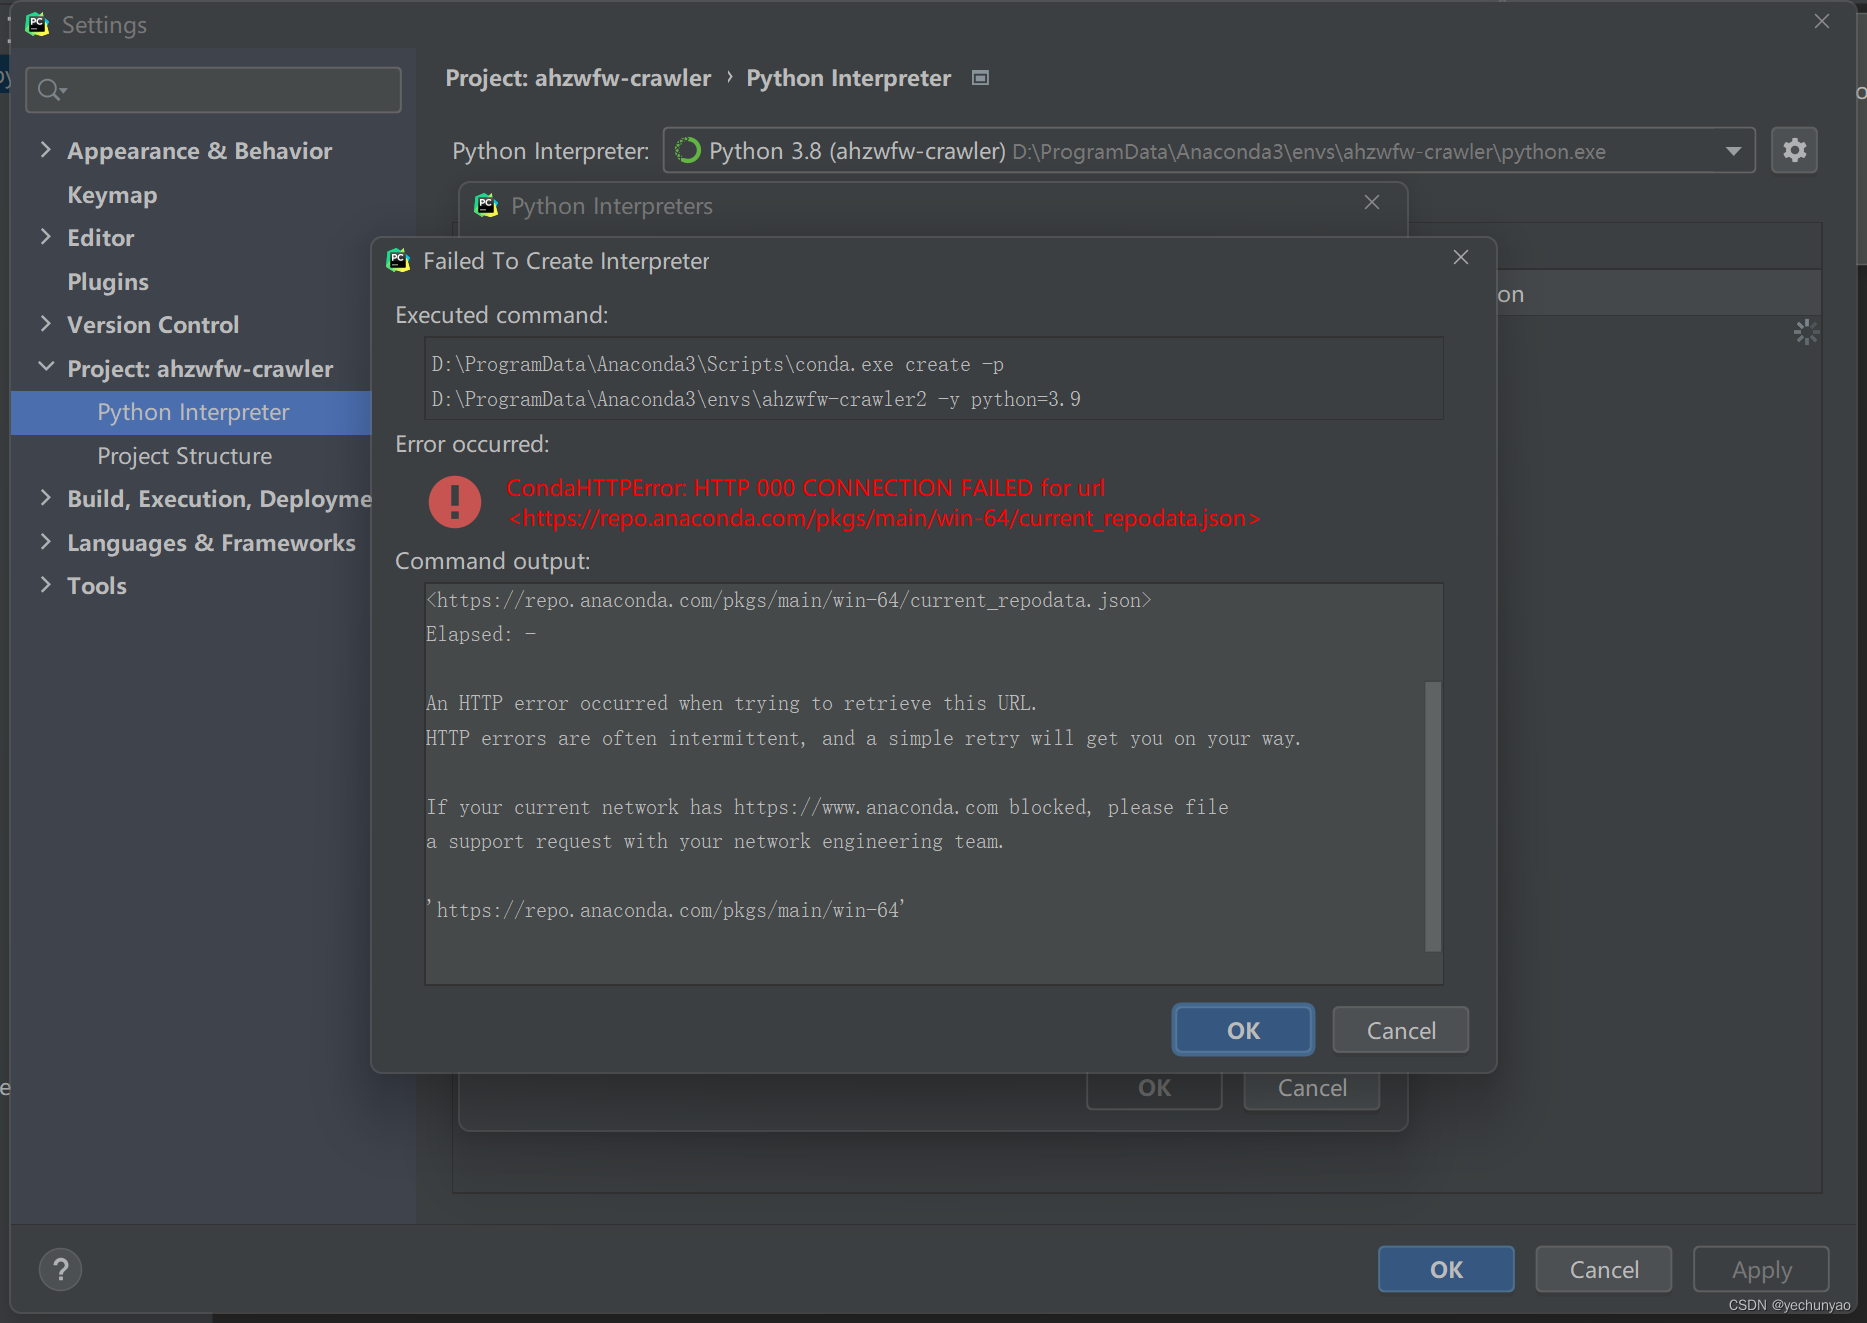
Task: Click the PyCharm icon in error dialog title
Action: pyautogui.click(x=398, y=260)
